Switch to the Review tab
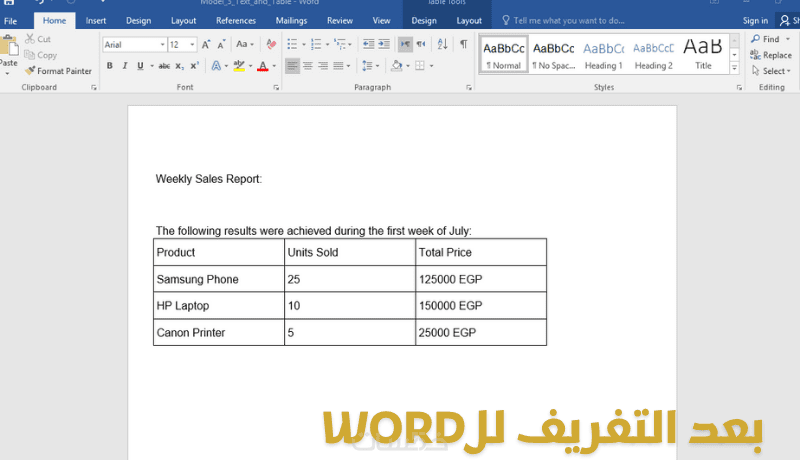Screen dimensions: 800x460 pos(340,21)
